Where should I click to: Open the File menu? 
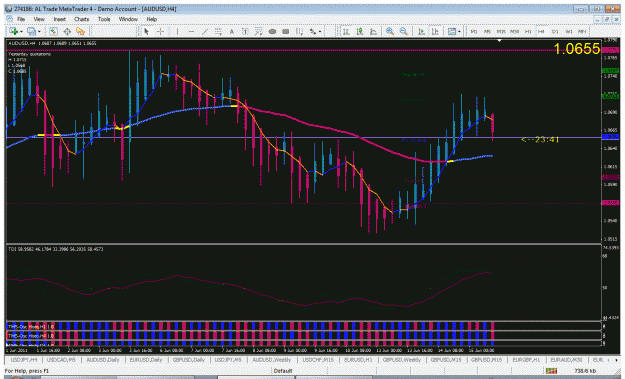coord(21,19)
